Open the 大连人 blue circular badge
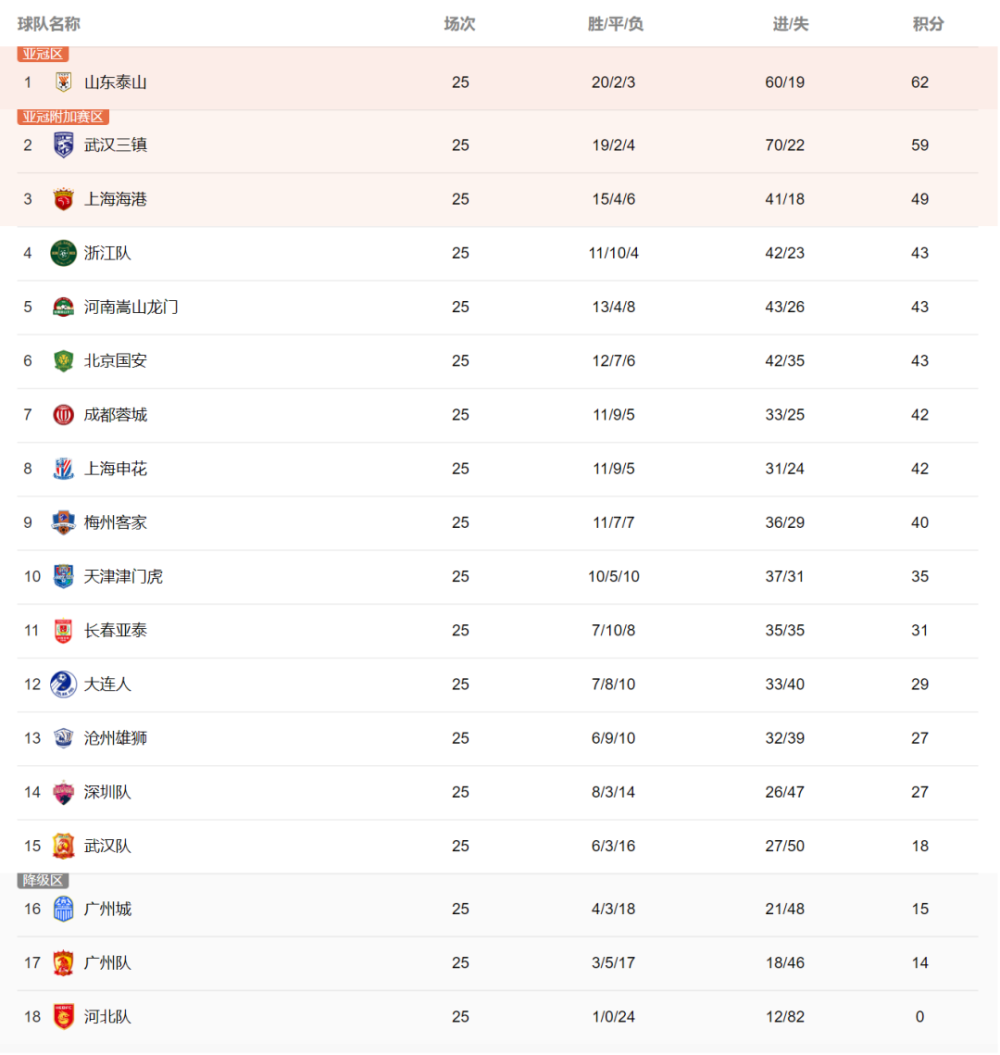This screenshot has height=1055, width=1000. click(x=63, y=684)
